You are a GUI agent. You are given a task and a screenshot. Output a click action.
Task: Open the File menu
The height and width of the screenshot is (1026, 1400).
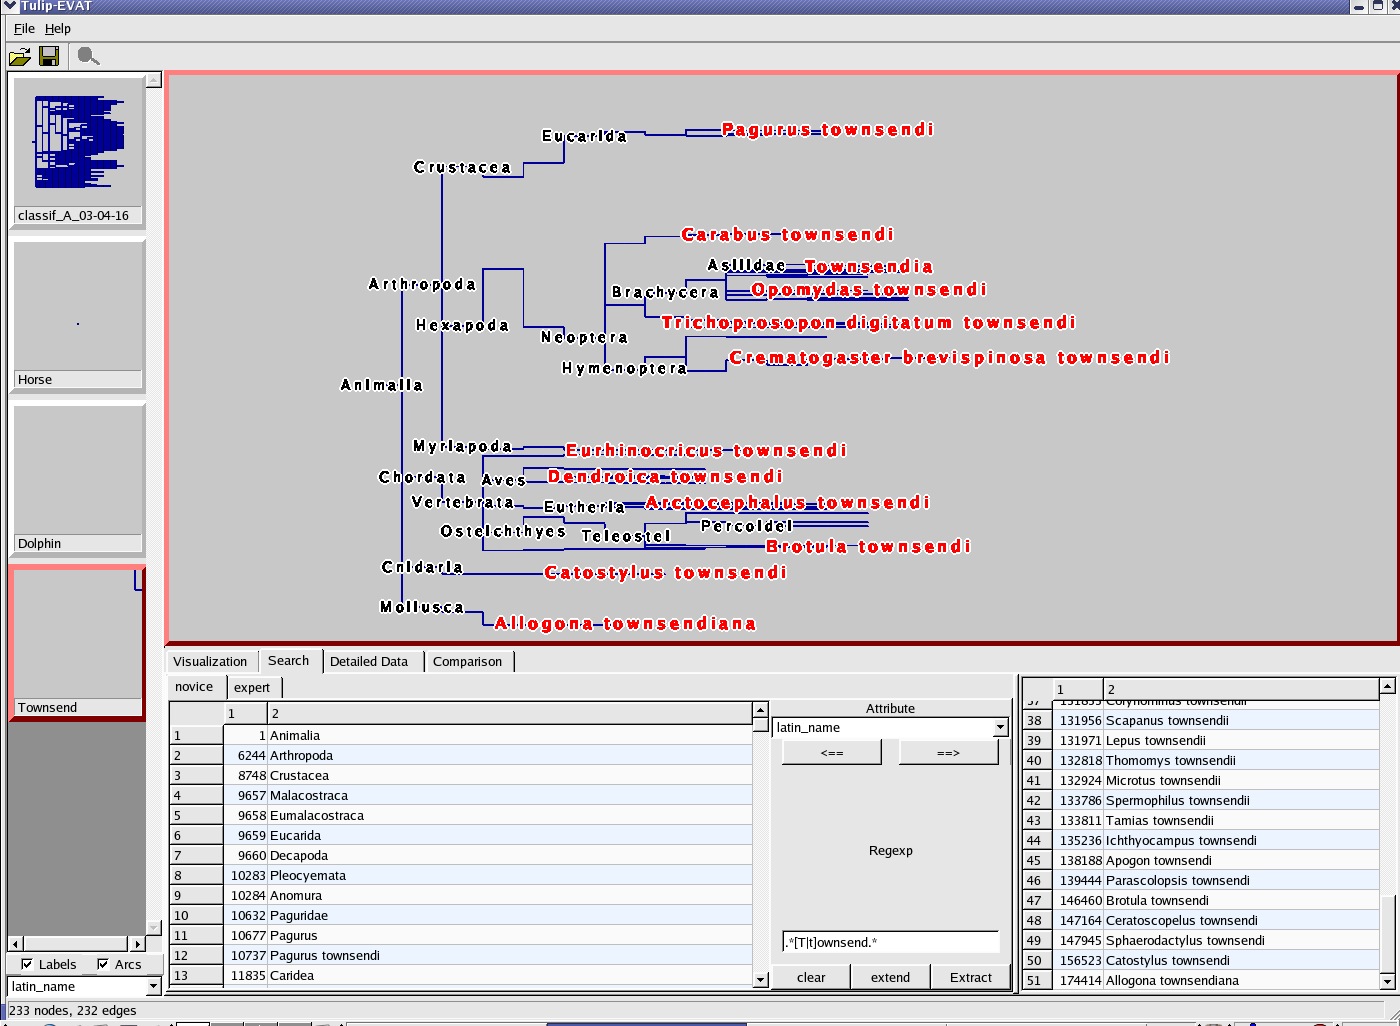click(x=24, y=29)
